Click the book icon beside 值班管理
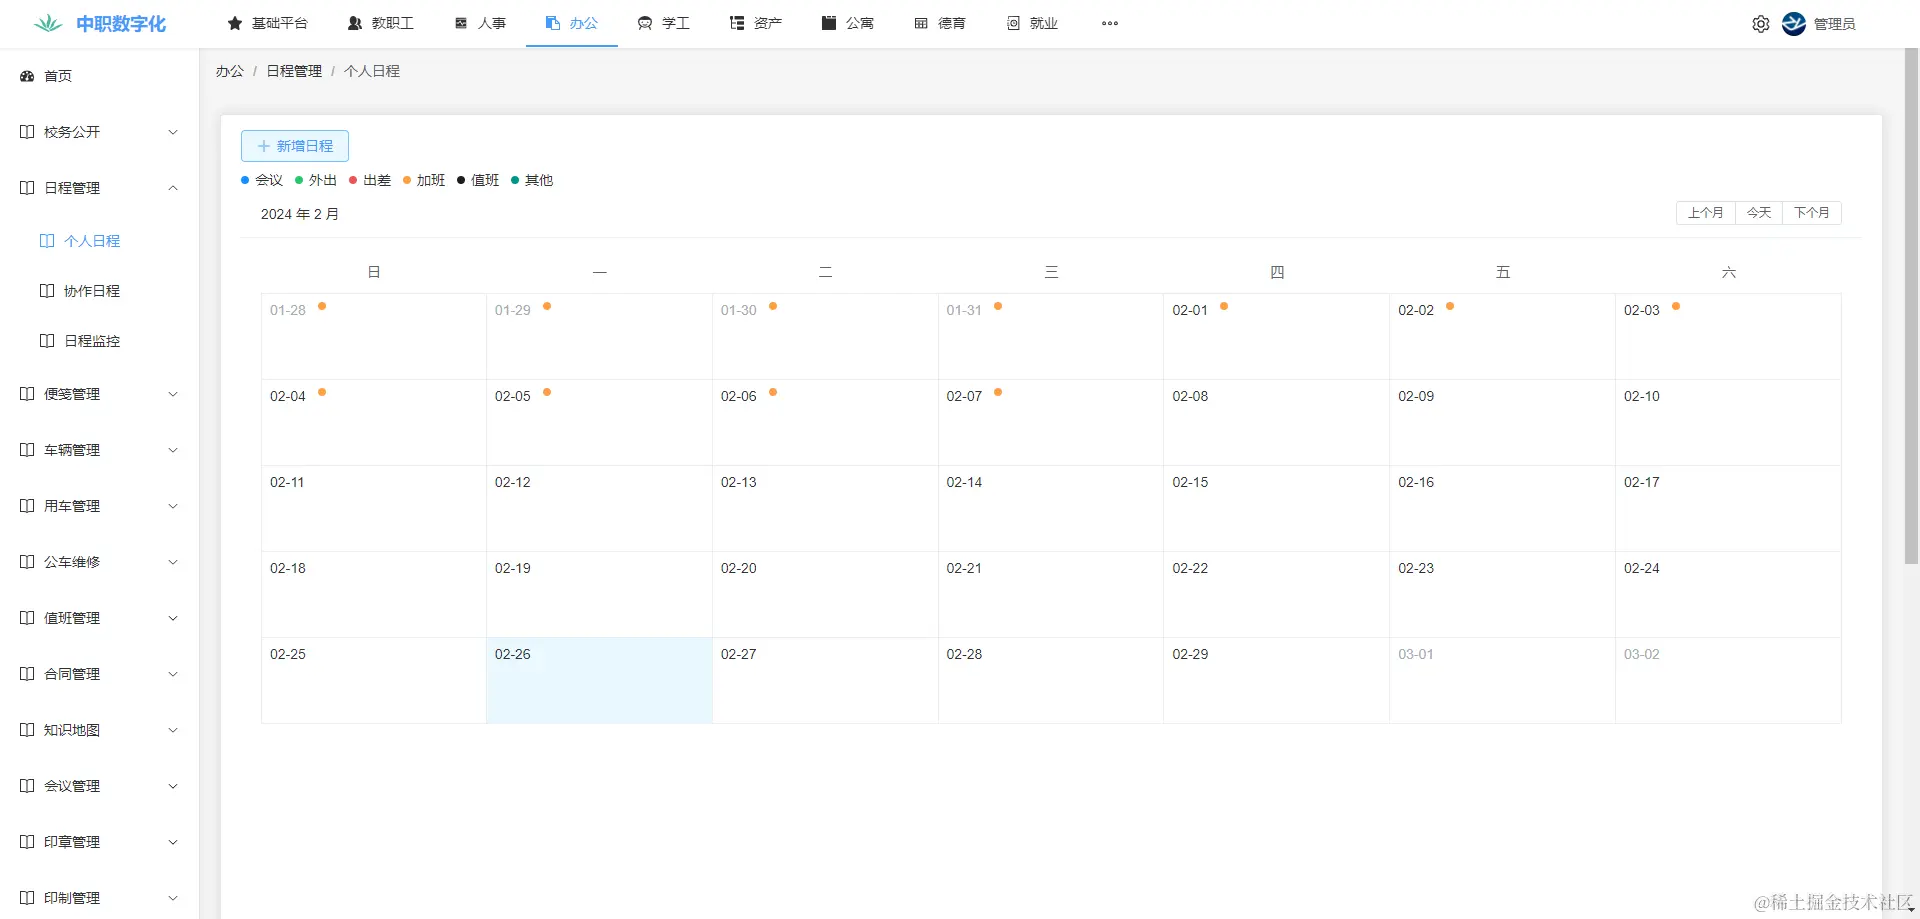1920x919 pixels. 27,618
